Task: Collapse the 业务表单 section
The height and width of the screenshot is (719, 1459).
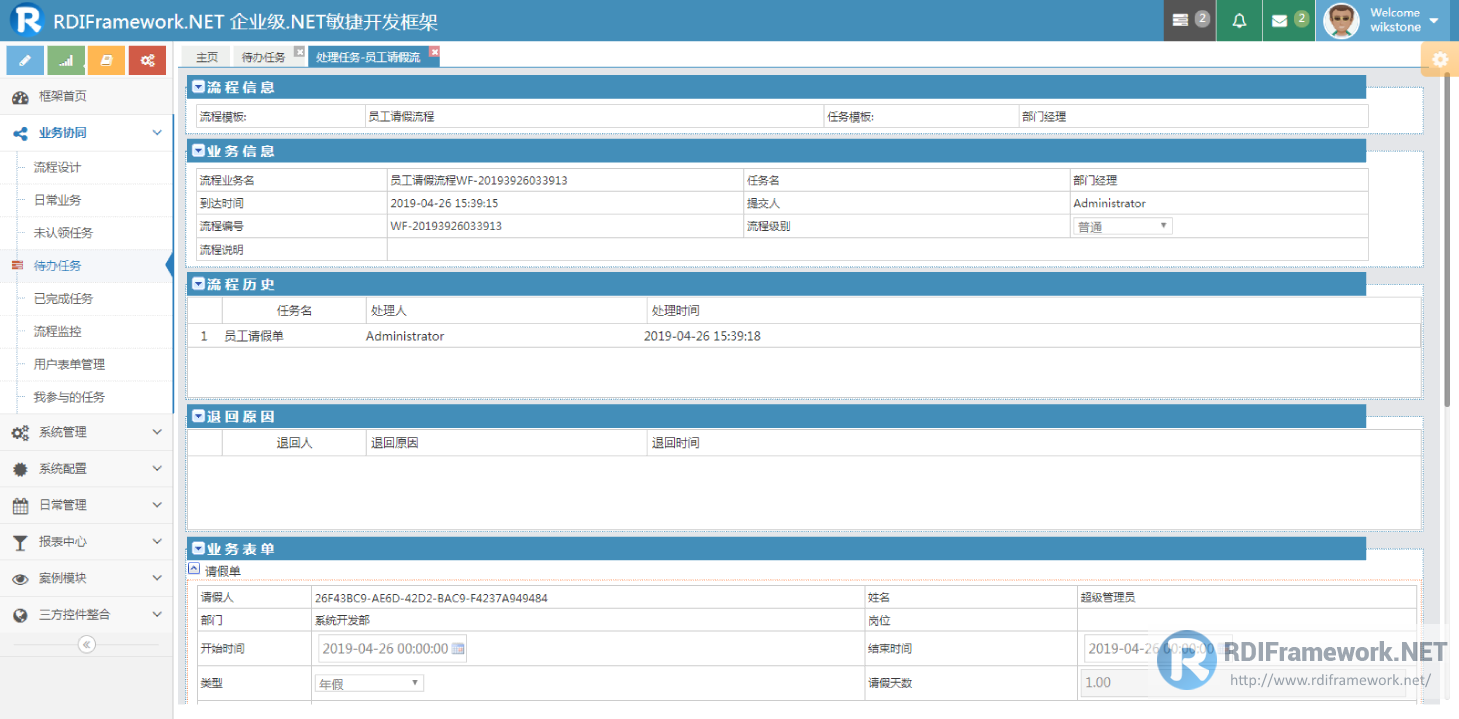Action: (x=198, y=549)
